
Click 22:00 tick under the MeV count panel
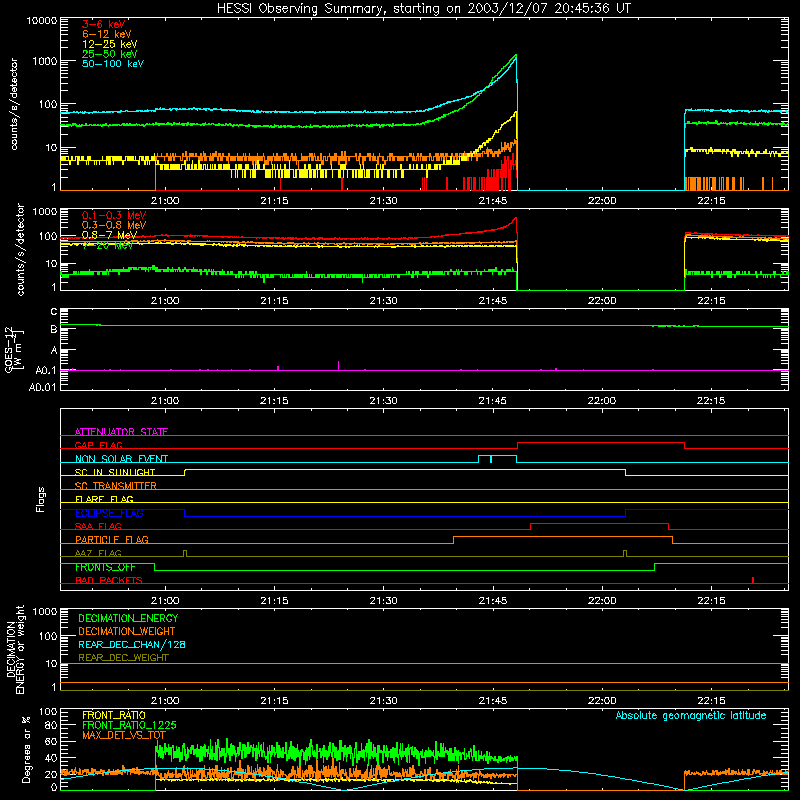[x=602, y=301]
